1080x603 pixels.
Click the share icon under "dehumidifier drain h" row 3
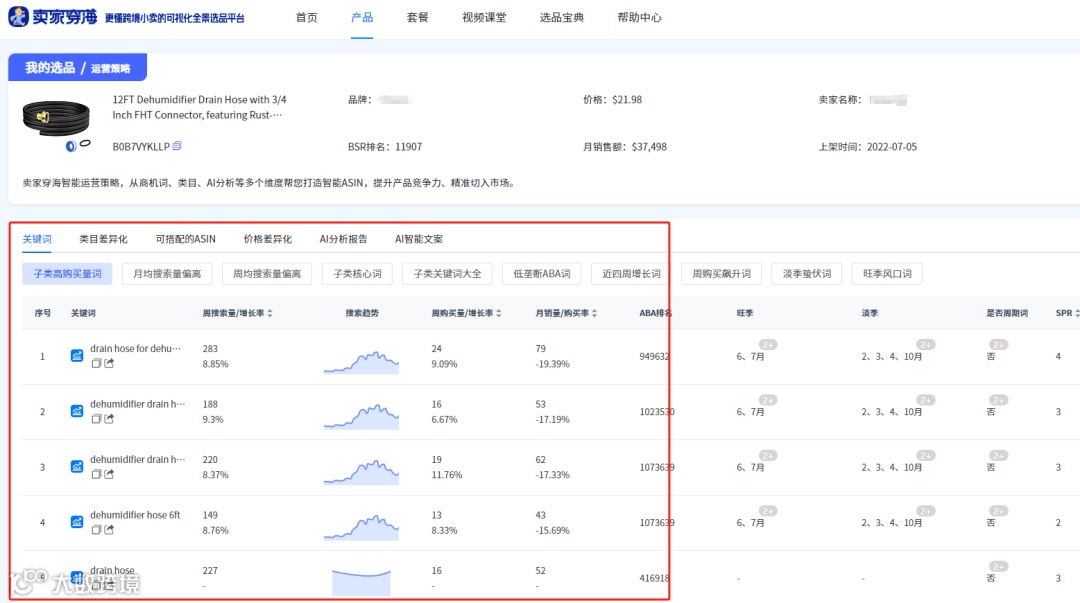click(x=109, y=472)
